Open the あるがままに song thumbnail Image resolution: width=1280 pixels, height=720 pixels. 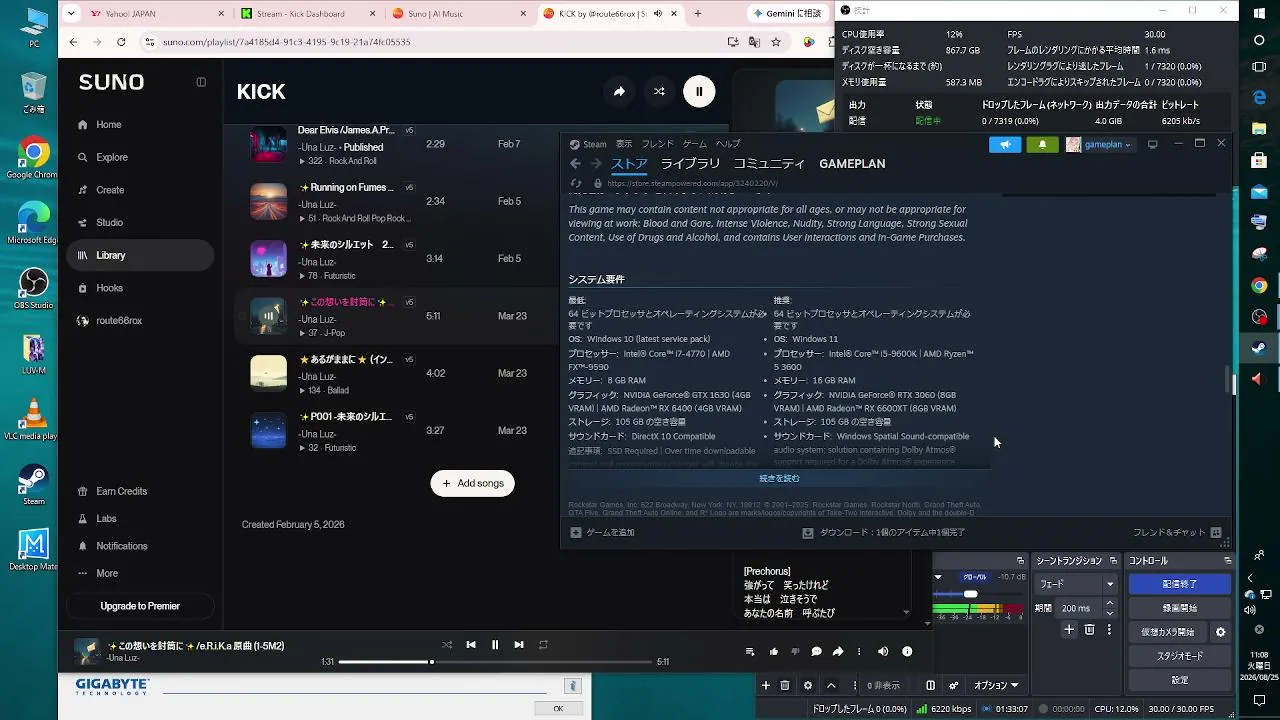pyautogui.click(x=268, y=373)
